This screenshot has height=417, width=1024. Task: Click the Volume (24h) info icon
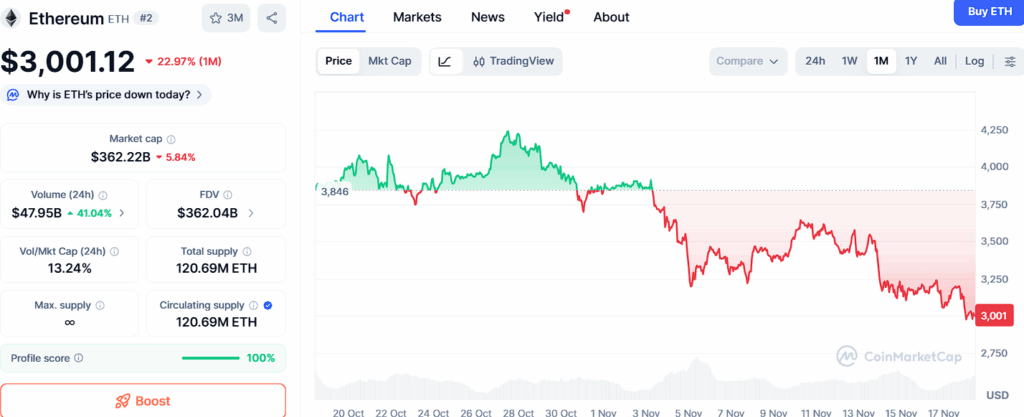click(x=103, y=196)
